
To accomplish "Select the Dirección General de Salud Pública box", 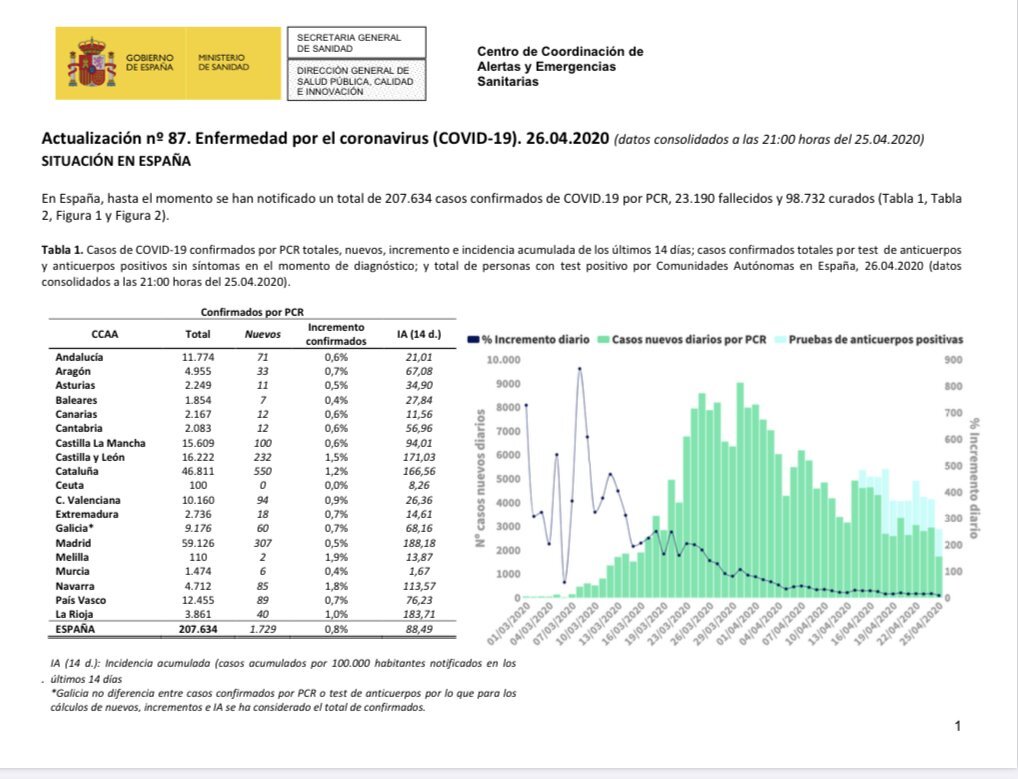I will pyautogui.click(x=353, y=81).
